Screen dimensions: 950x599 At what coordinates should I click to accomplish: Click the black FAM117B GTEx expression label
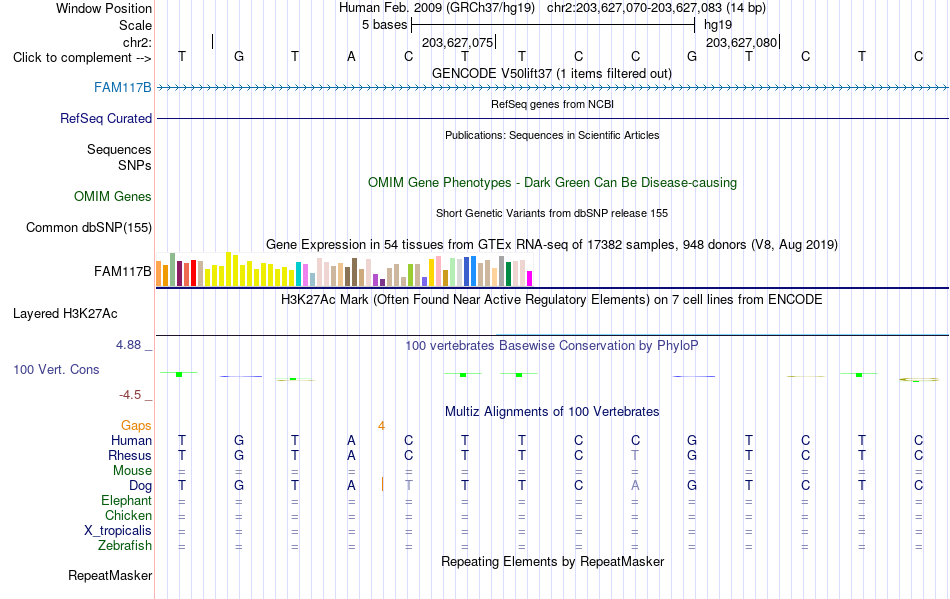(123, 271)
